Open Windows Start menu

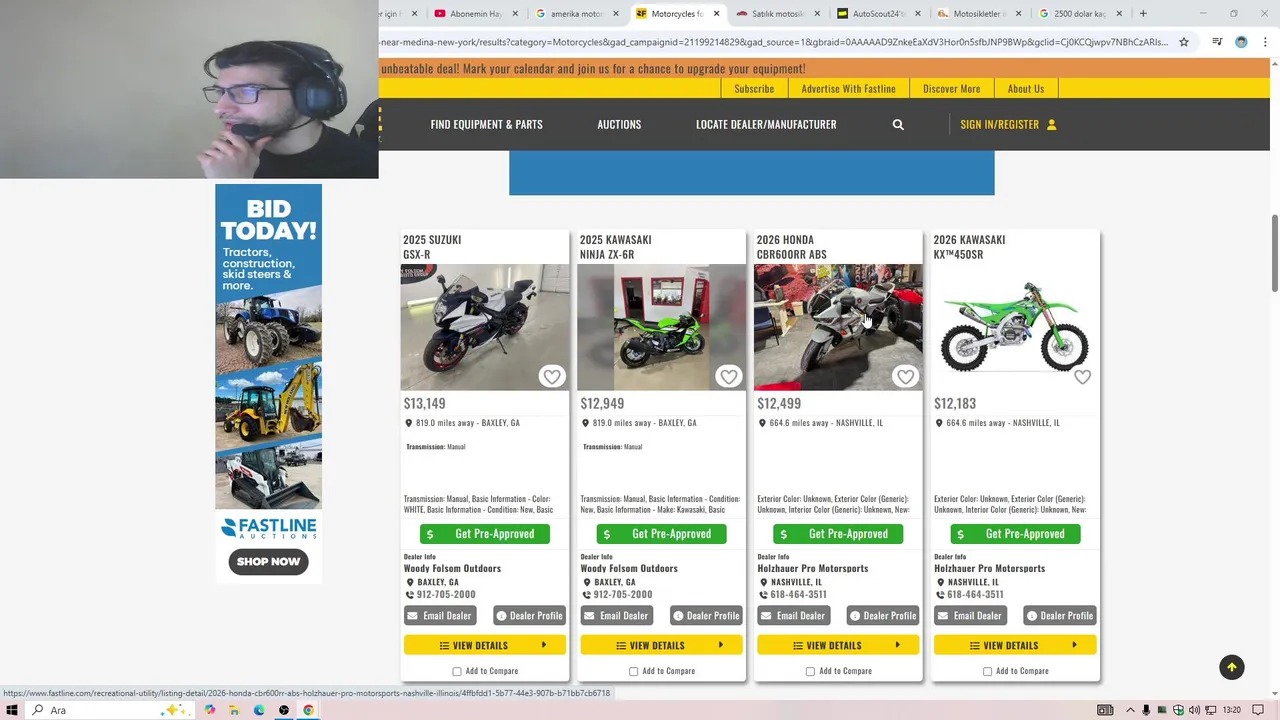click(x=12, y=710)
